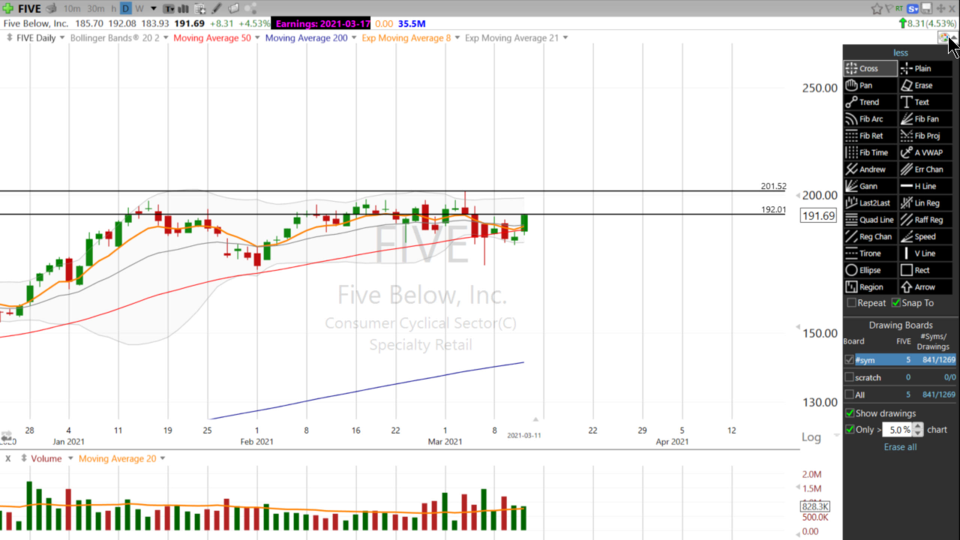The width and height of the screenshot is (960, 540).
Task: Select the Last2Last tool
Action: click(870, 203)
